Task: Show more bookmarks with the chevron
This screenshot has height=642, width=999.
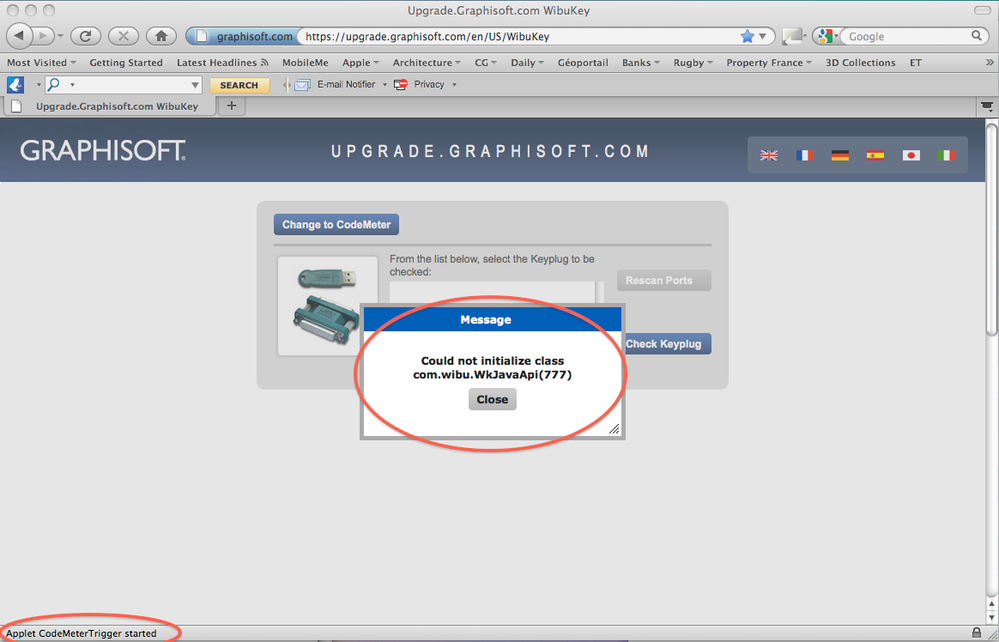Action: [x=989, y=62]
